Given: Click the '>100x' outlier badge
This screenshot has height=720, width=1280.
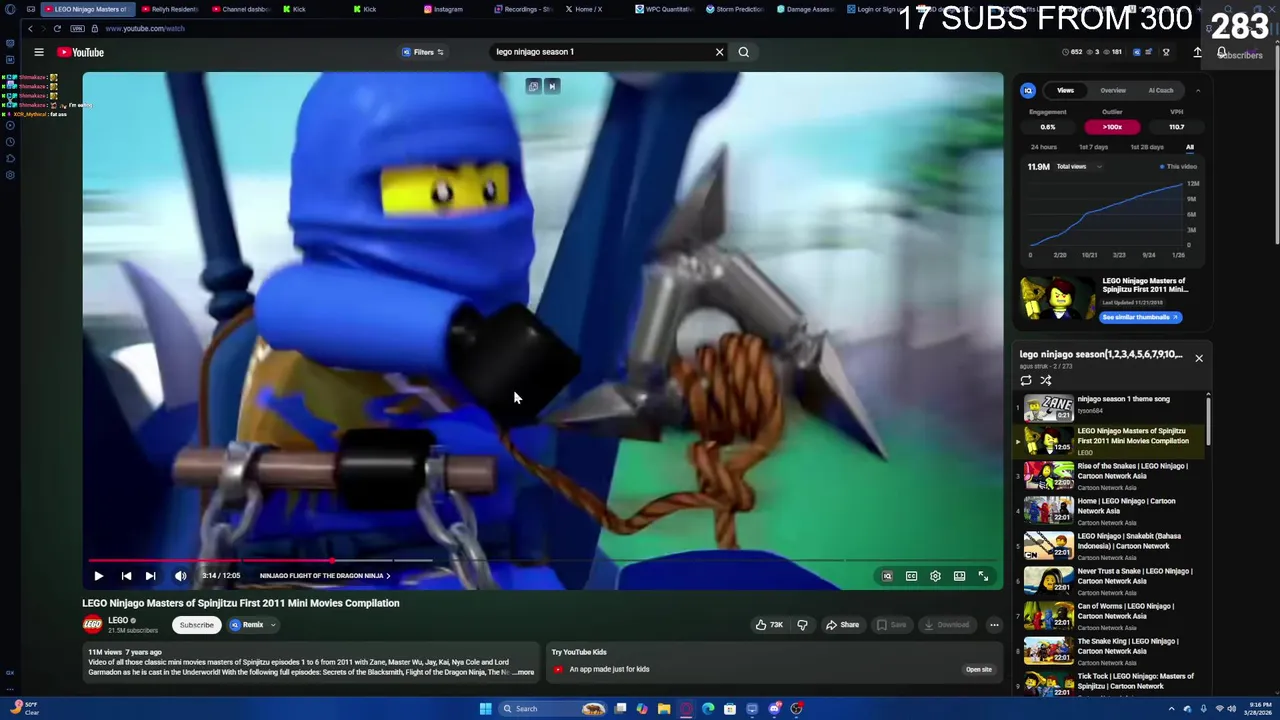Looking at the screenshot, I should click(x=1112, y=127).
